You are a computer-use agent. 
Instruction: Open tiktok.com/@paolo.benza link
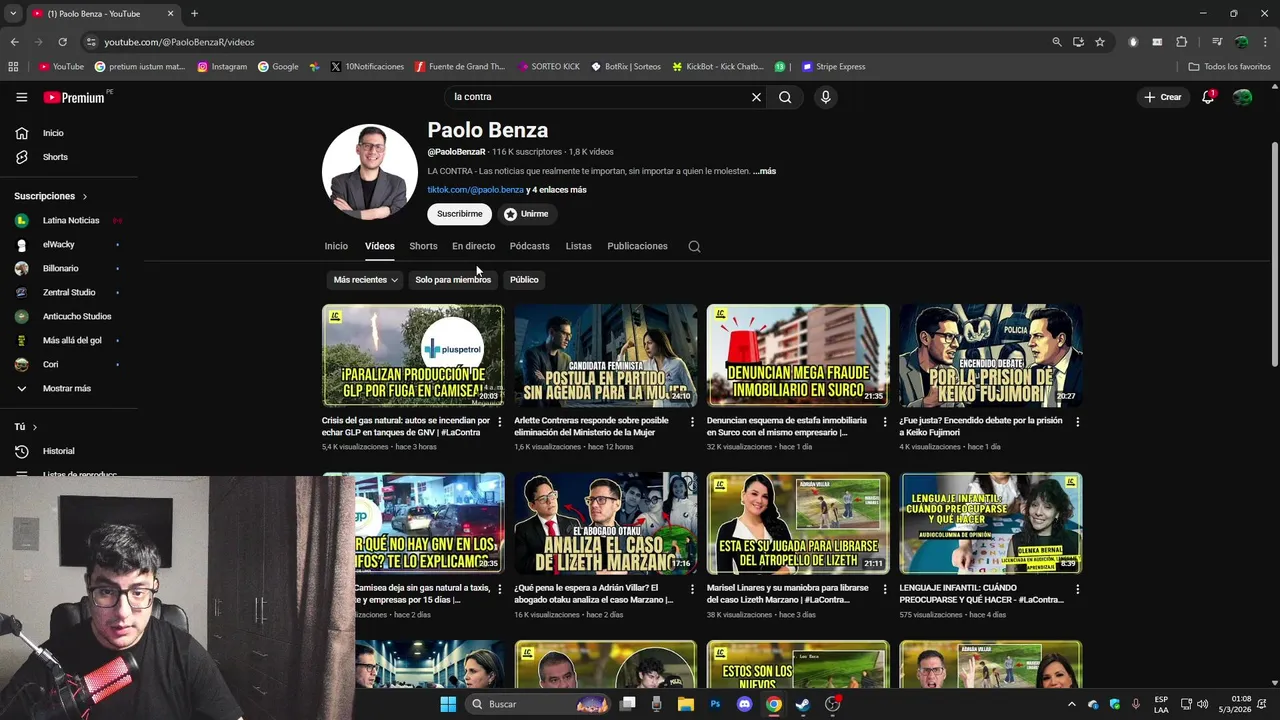475,189
